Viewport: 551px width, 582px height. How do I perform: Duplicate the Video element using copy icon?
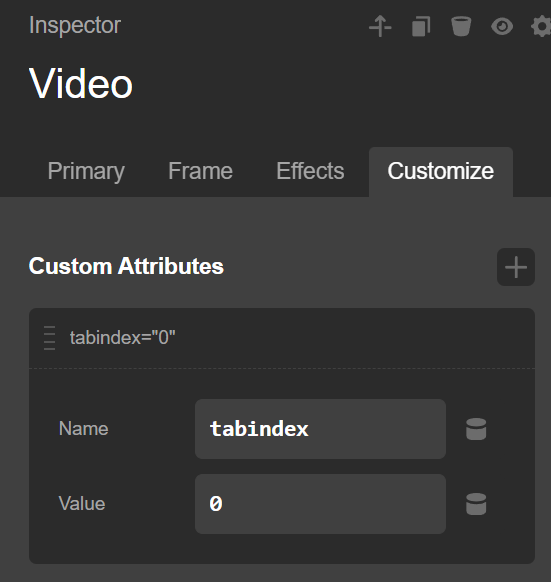click(x=421, y=26)
